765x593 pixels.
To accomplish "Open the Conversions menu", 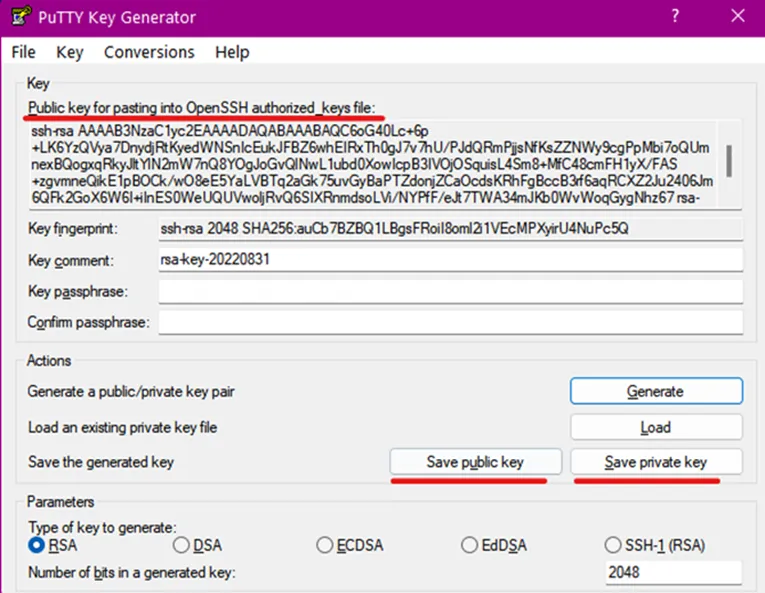I will [149, 52].
